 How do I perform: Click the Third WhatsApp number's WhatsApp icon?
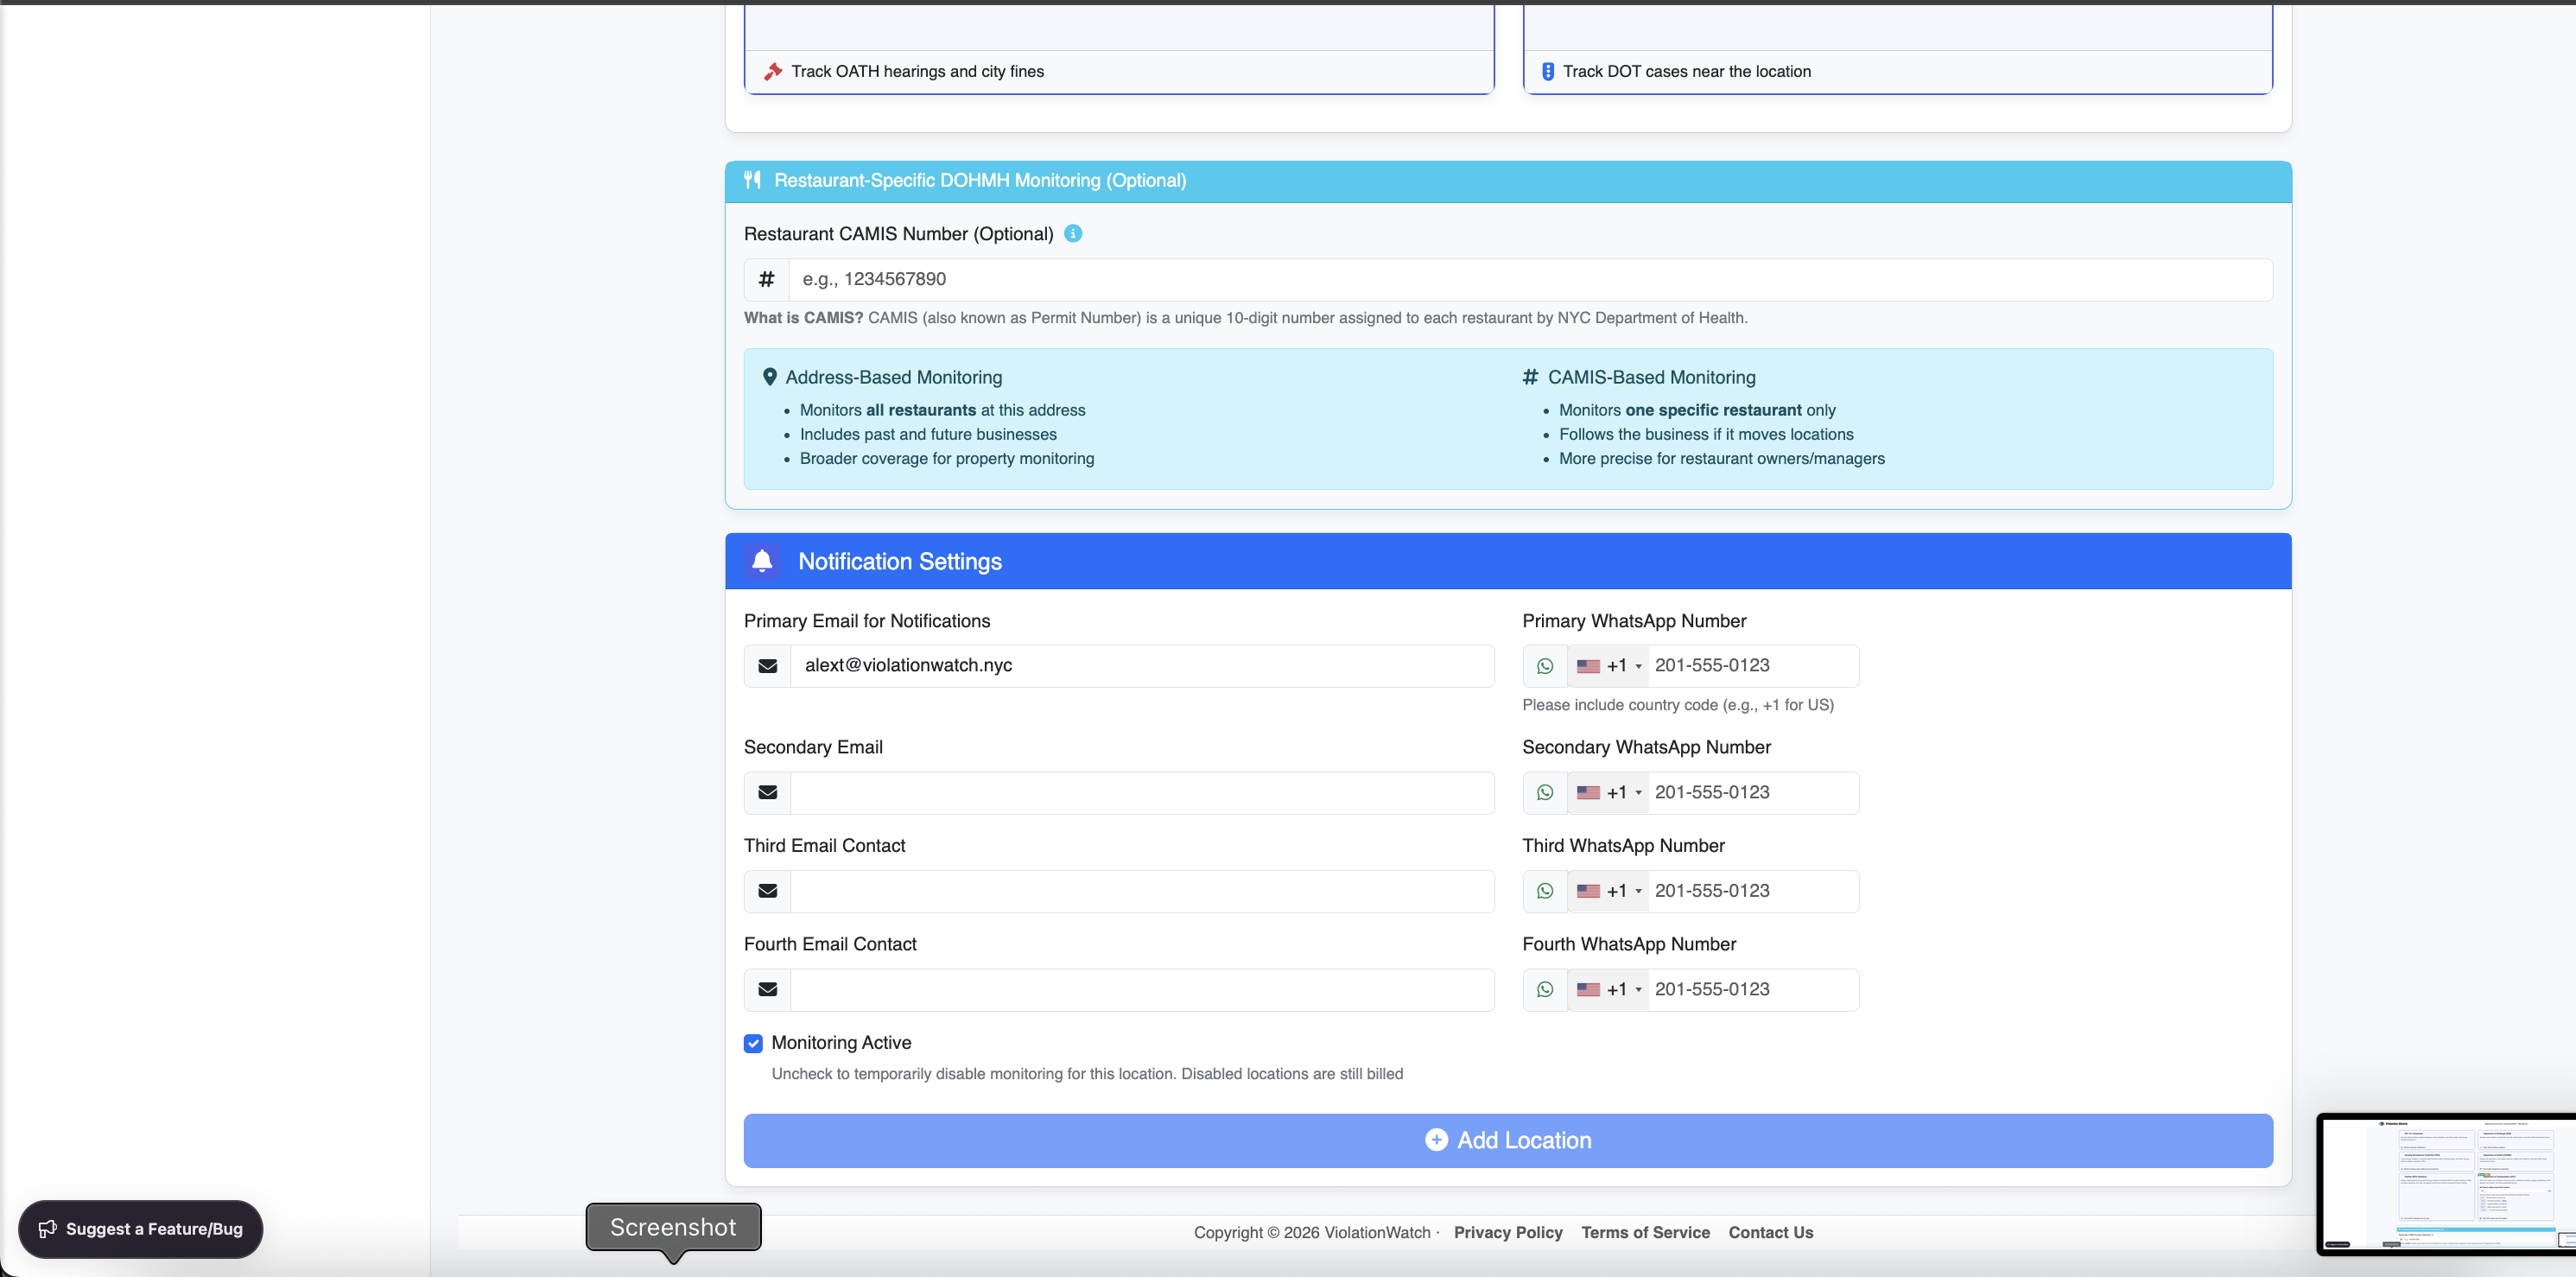point(1545,891)
